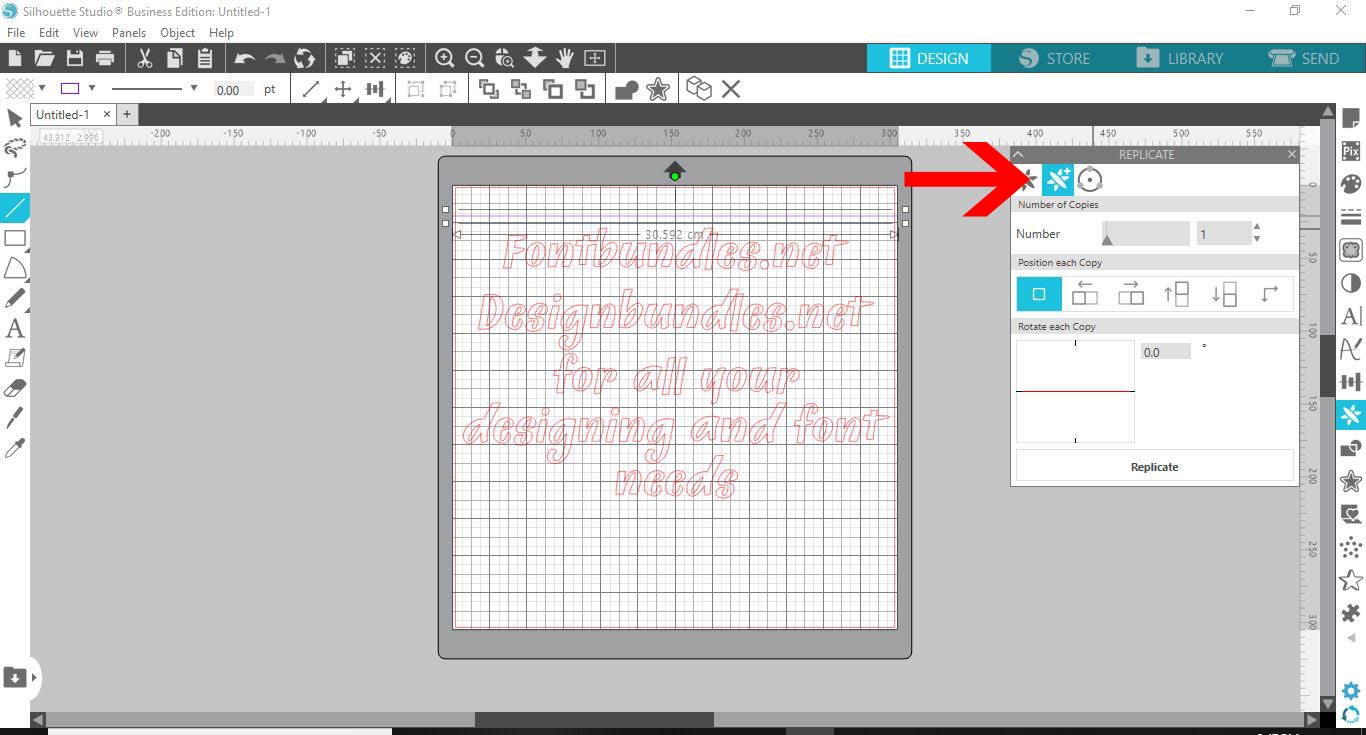Viewport: 1366px width, 735px height.
Task: Click the Weld shapes icon
Action: tap(627, 90)
